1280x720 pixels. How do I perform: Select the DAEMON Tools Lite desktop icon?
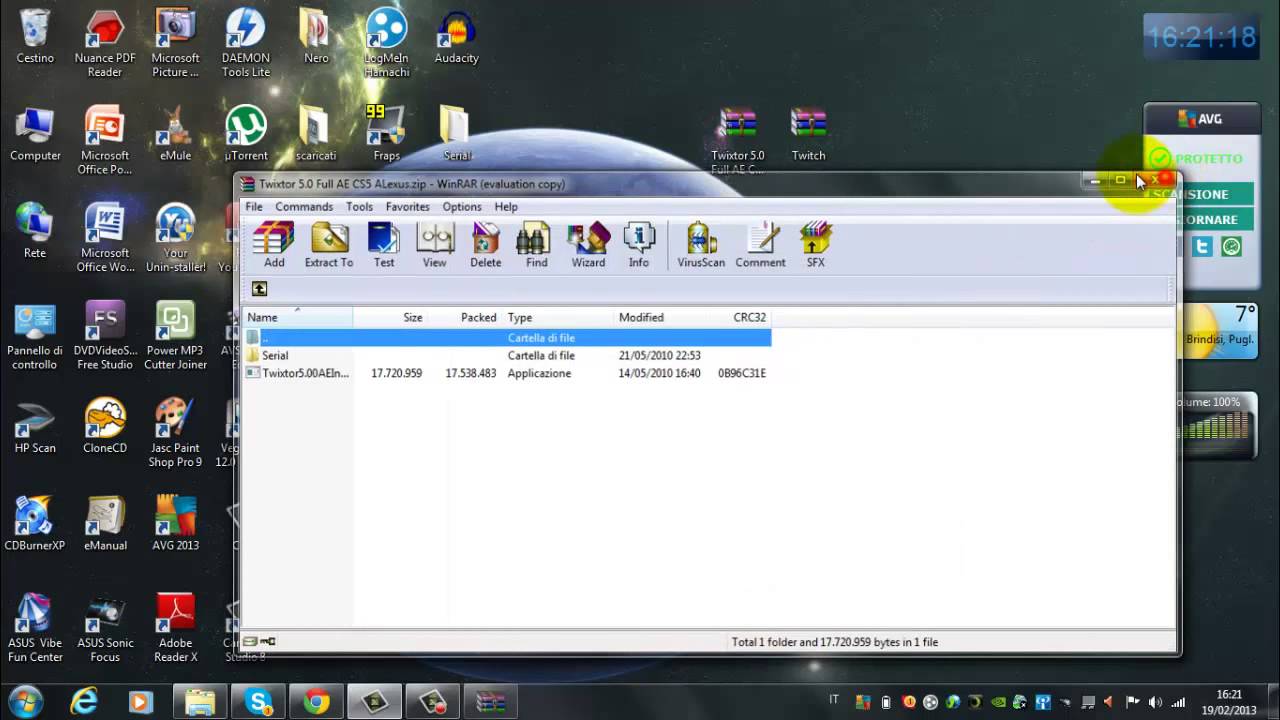point(246,43)
